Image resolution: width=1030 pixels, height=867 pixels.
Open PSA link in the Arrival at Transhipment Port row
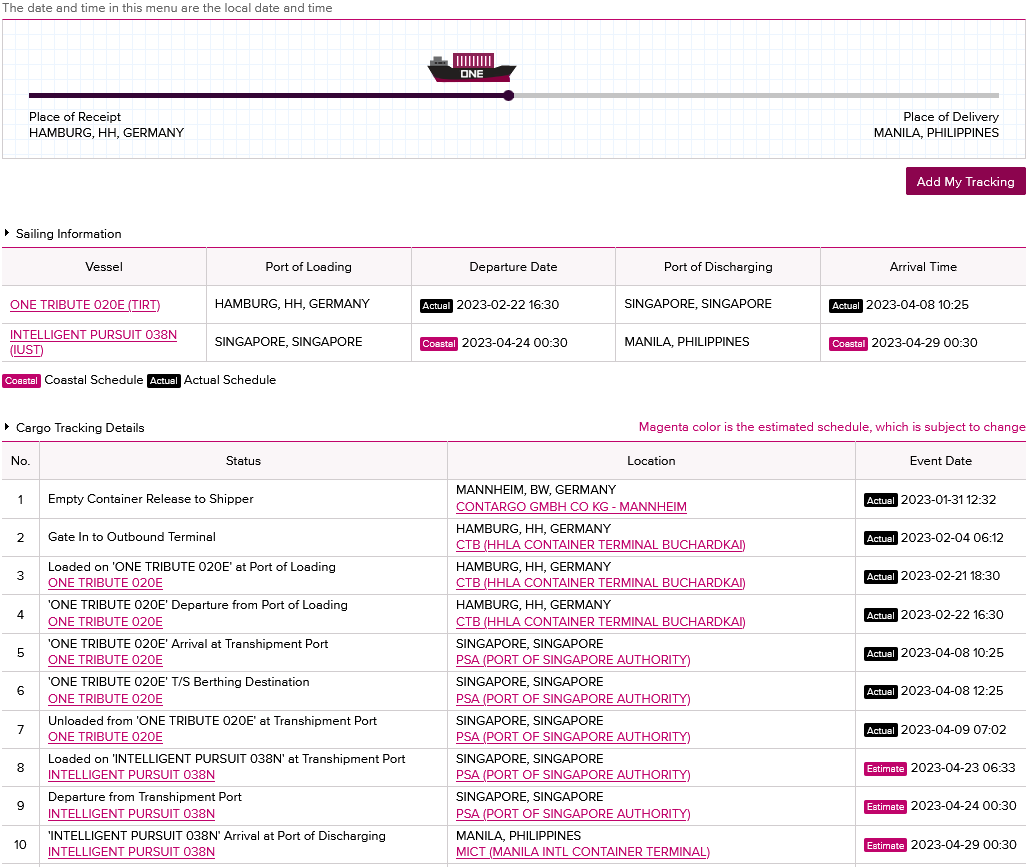coord(573,660)
